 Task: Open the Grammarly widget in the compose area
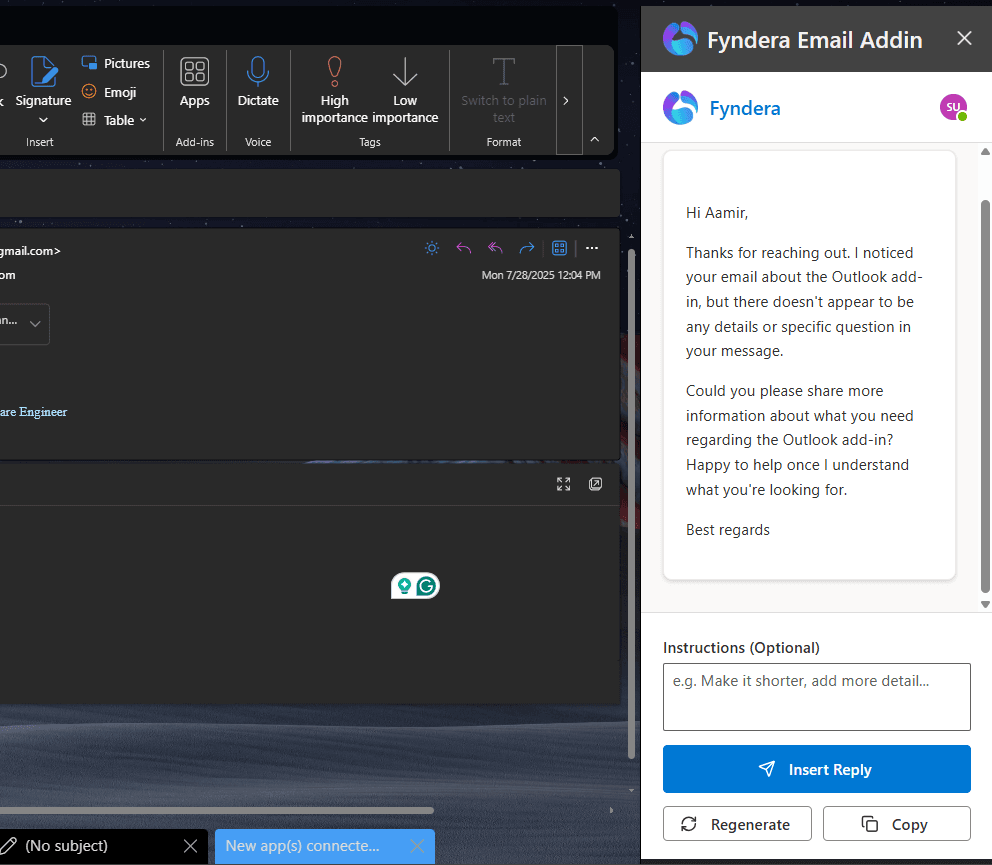pyautogui.click(x=427, y=587)
